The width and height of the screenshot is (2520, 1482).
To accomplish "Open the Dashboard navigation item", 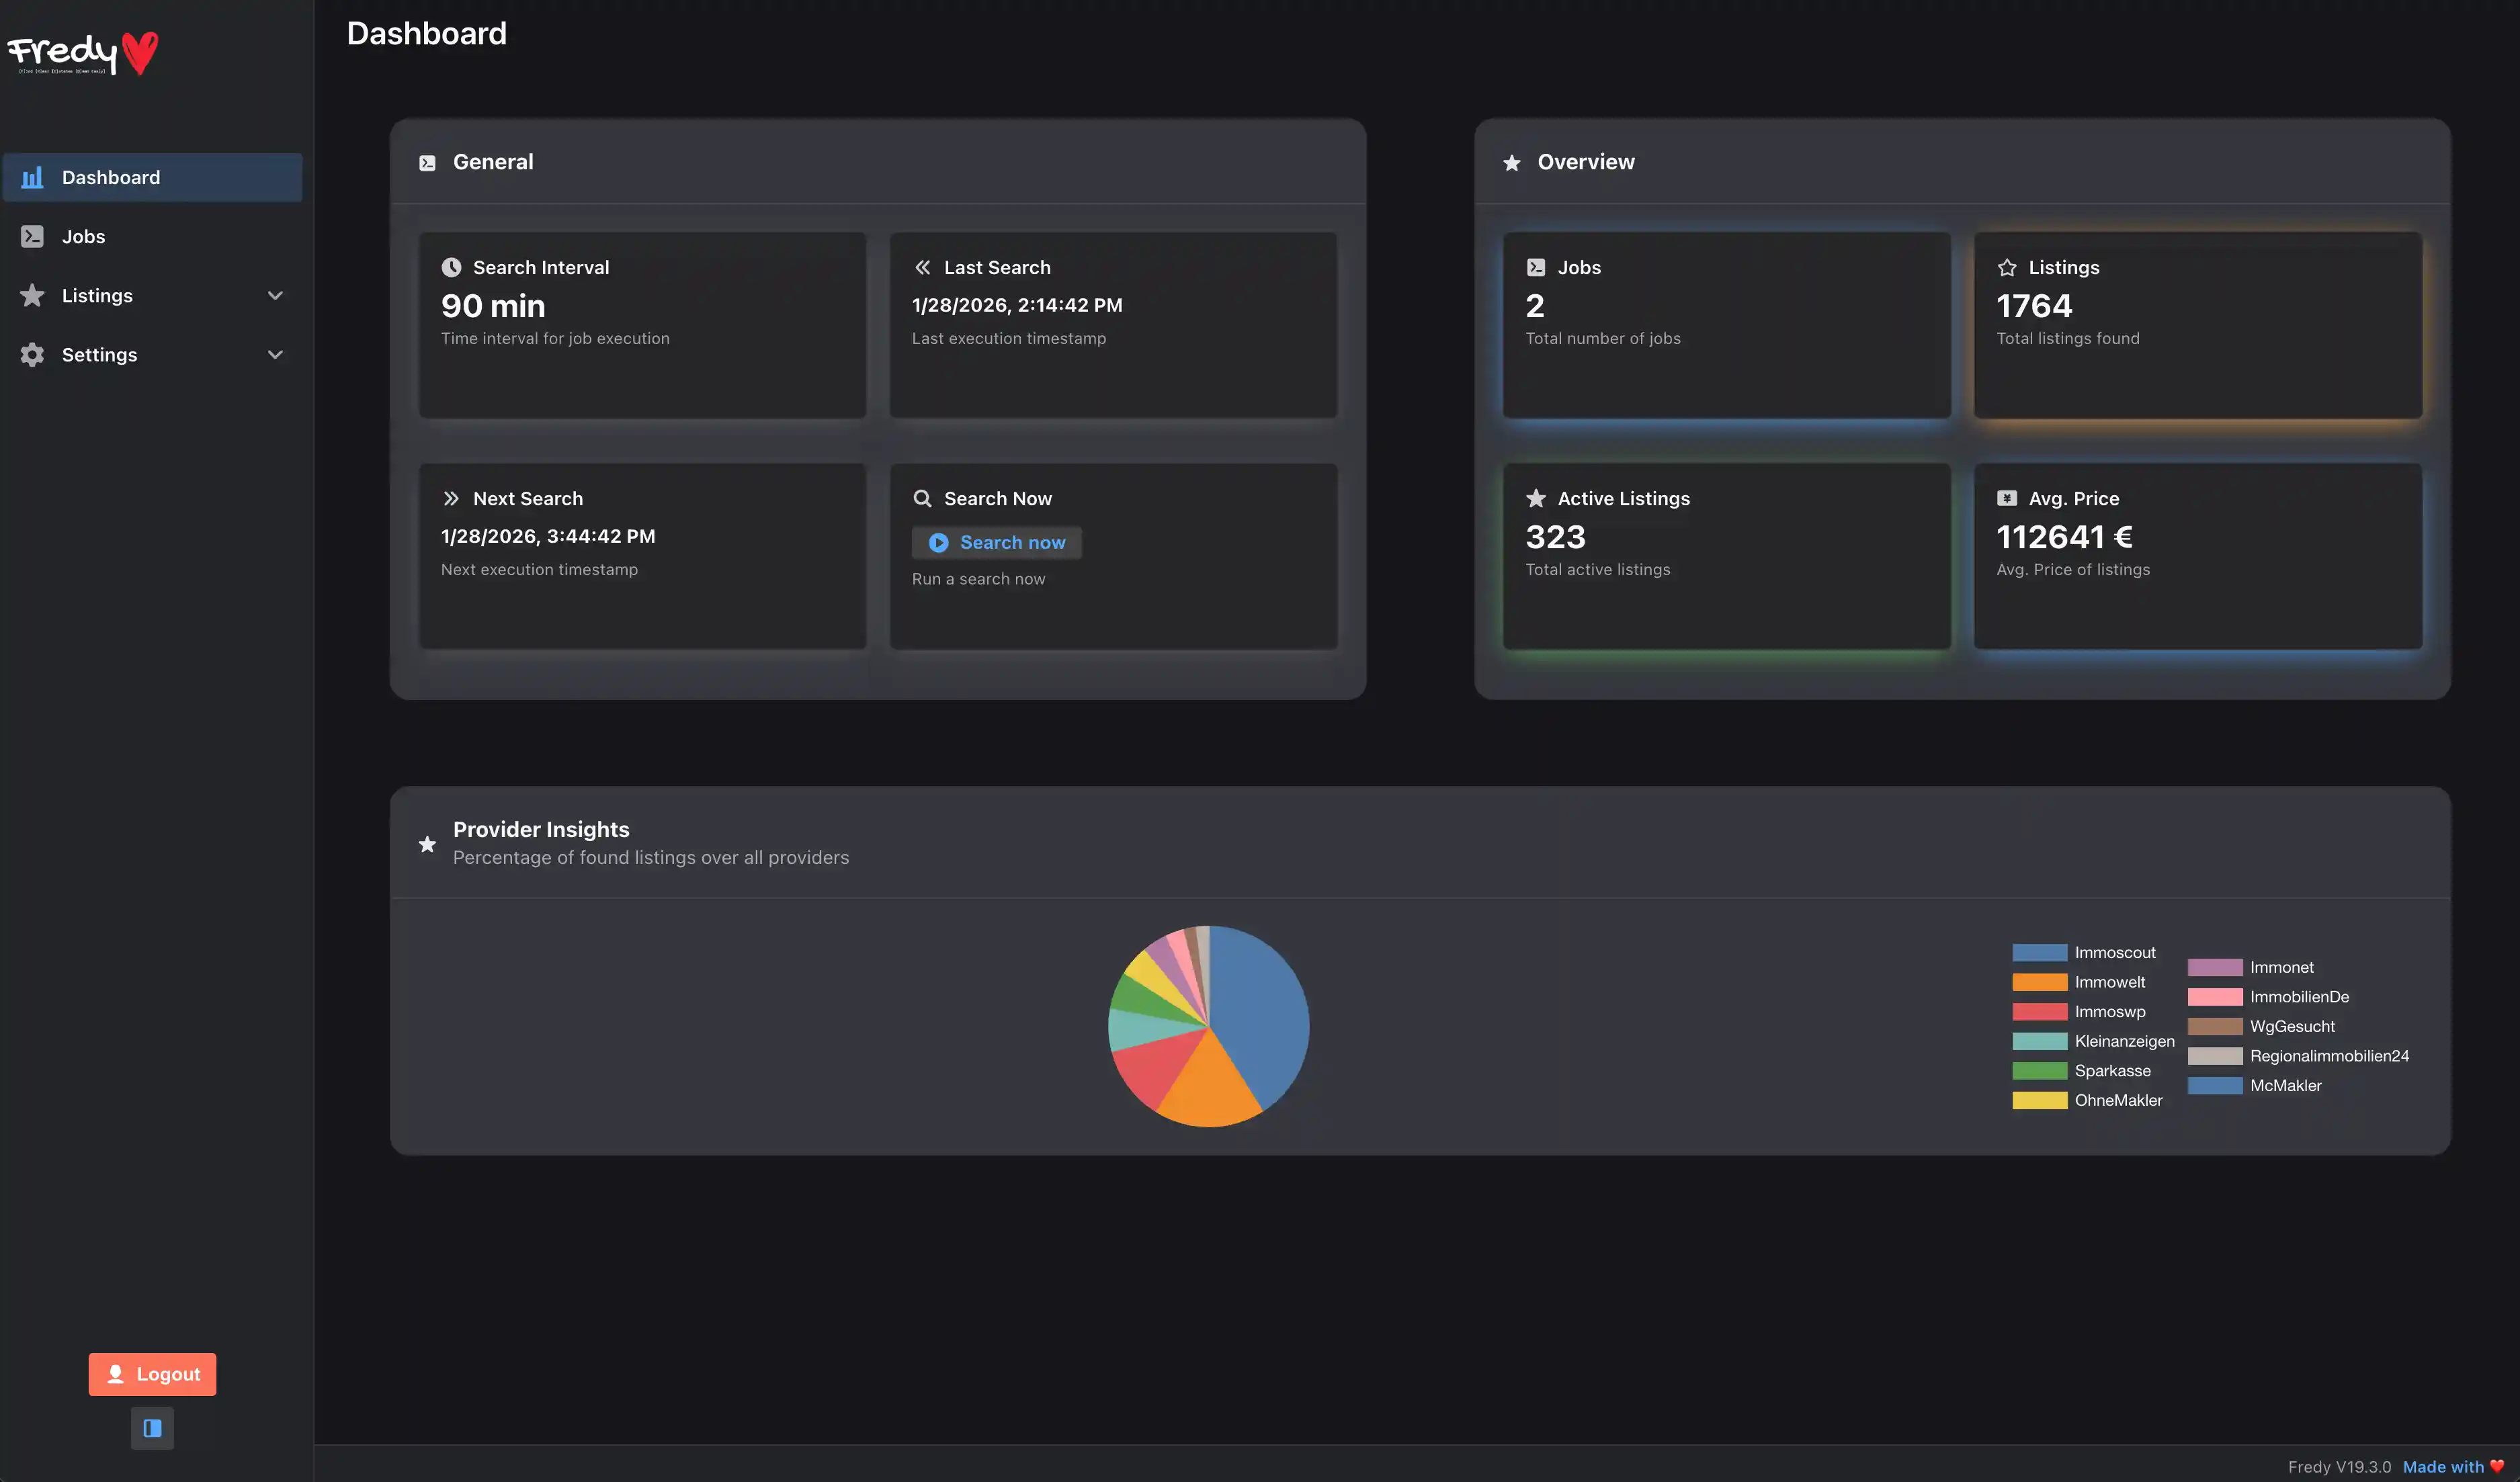I will click(110, 177).
